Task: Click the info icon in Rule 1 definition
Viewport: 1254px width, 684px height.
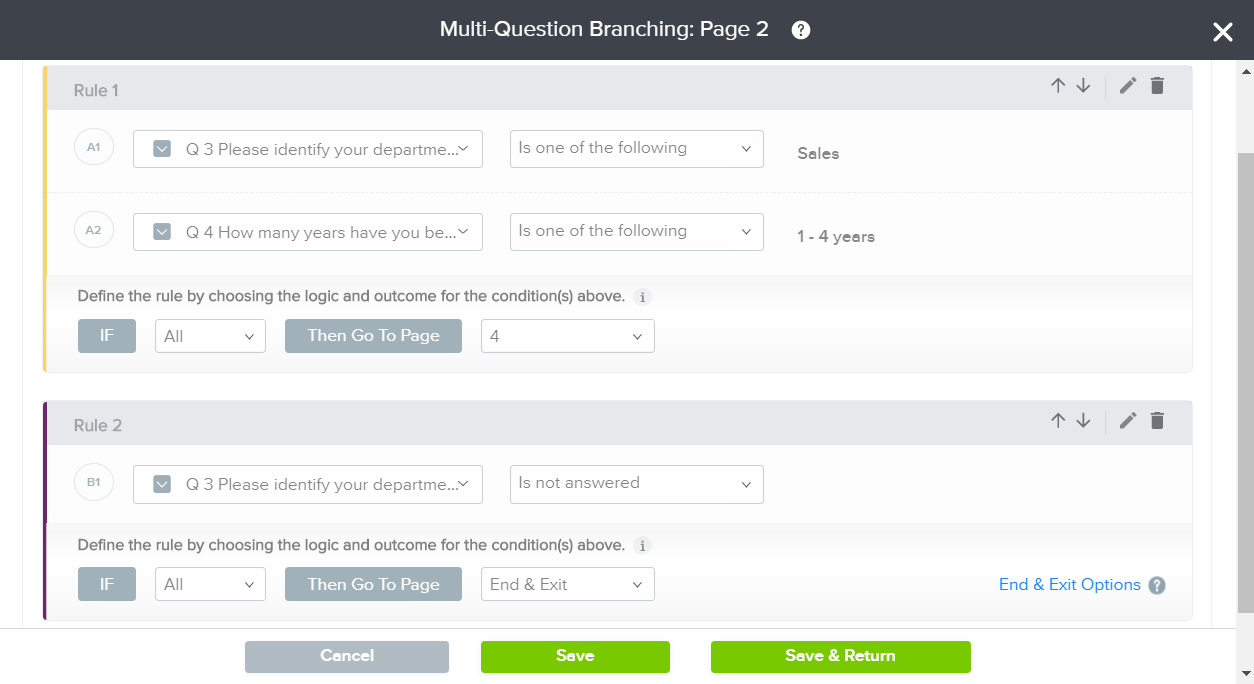Action: tap(643, 297)
